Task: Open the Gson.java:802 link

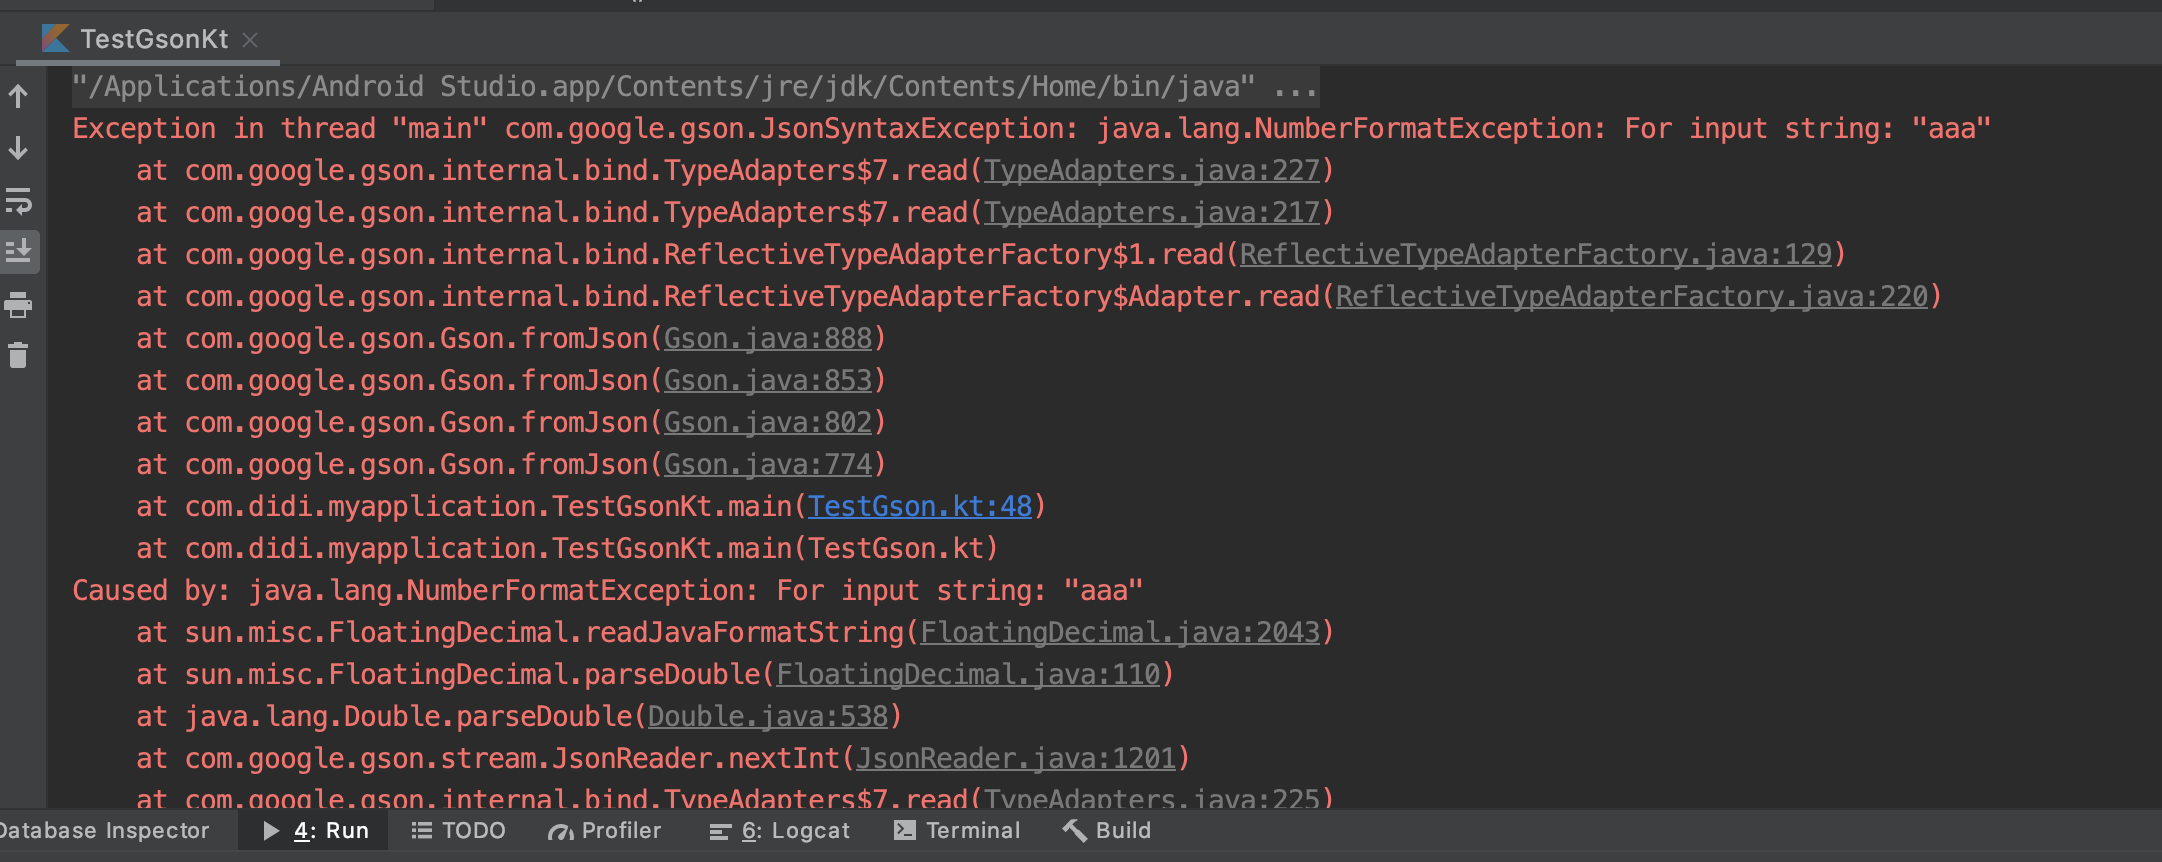Action: click(768, 423)
